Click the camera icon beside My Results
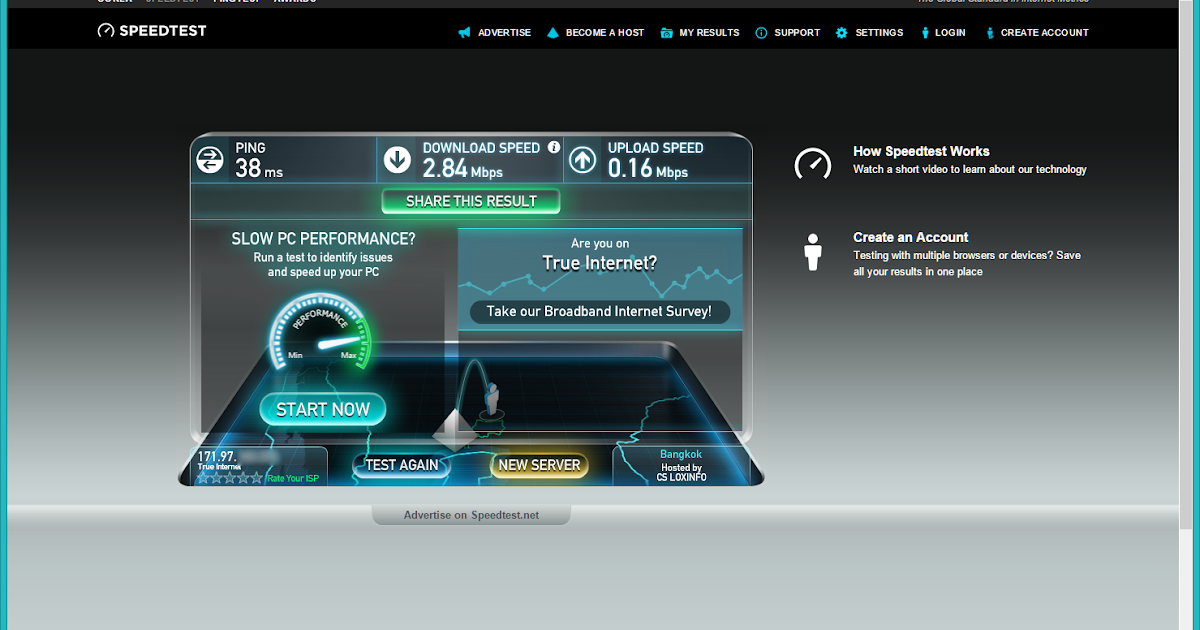This screenshot has width=1200, height=630. coord(667,33)
